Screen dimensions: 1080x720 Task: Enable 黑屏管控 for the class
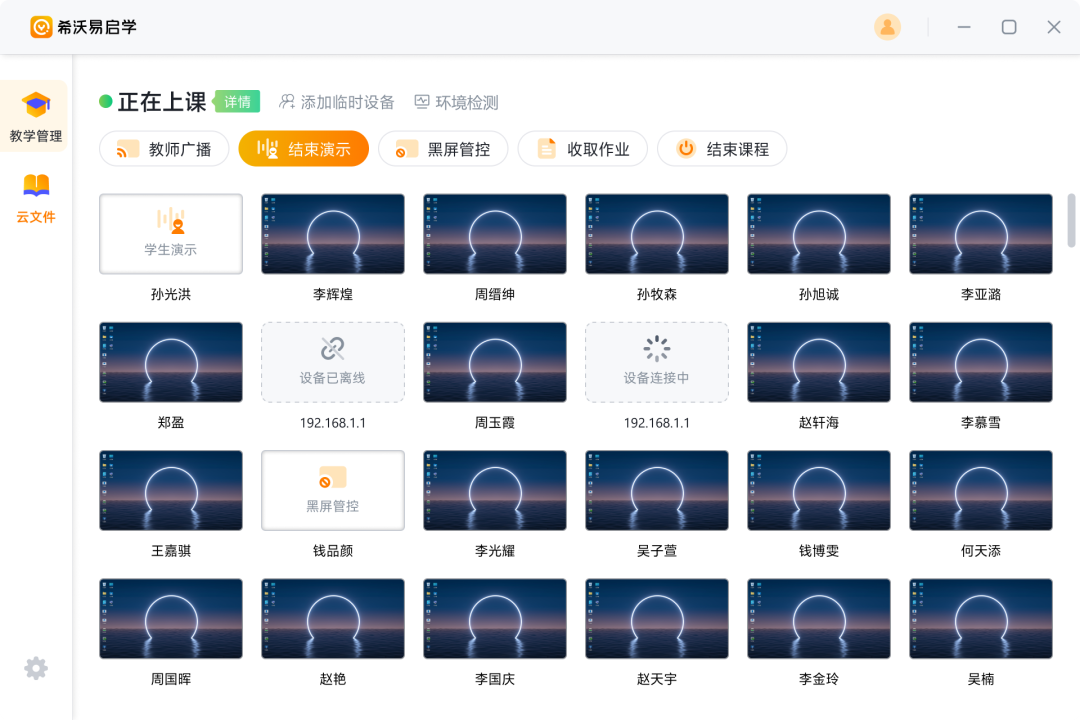tap(443, 149)
